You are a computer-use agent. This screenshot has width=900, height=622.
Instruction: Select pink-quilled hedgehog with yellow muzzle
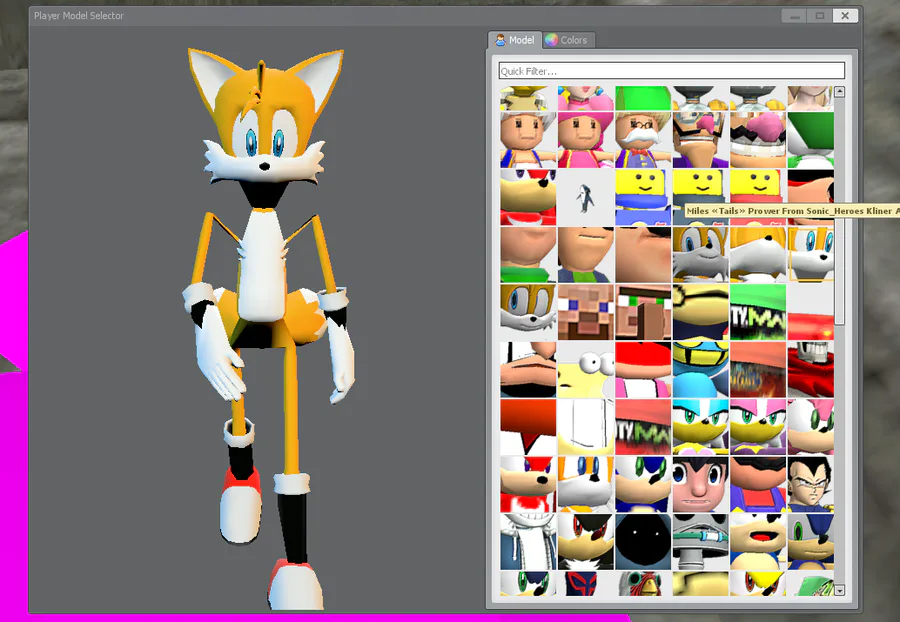tap(758, 426)
